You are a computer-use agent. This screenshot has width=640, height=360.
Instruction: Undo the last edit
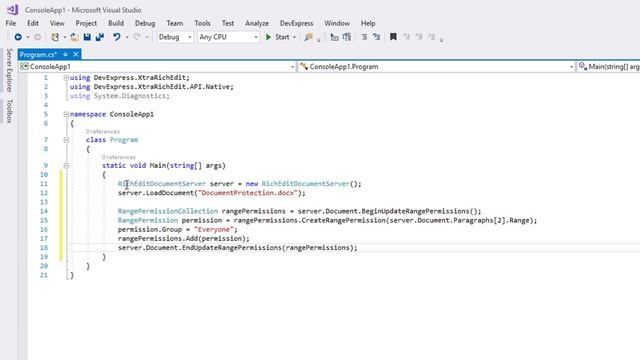tap(117, 37)
